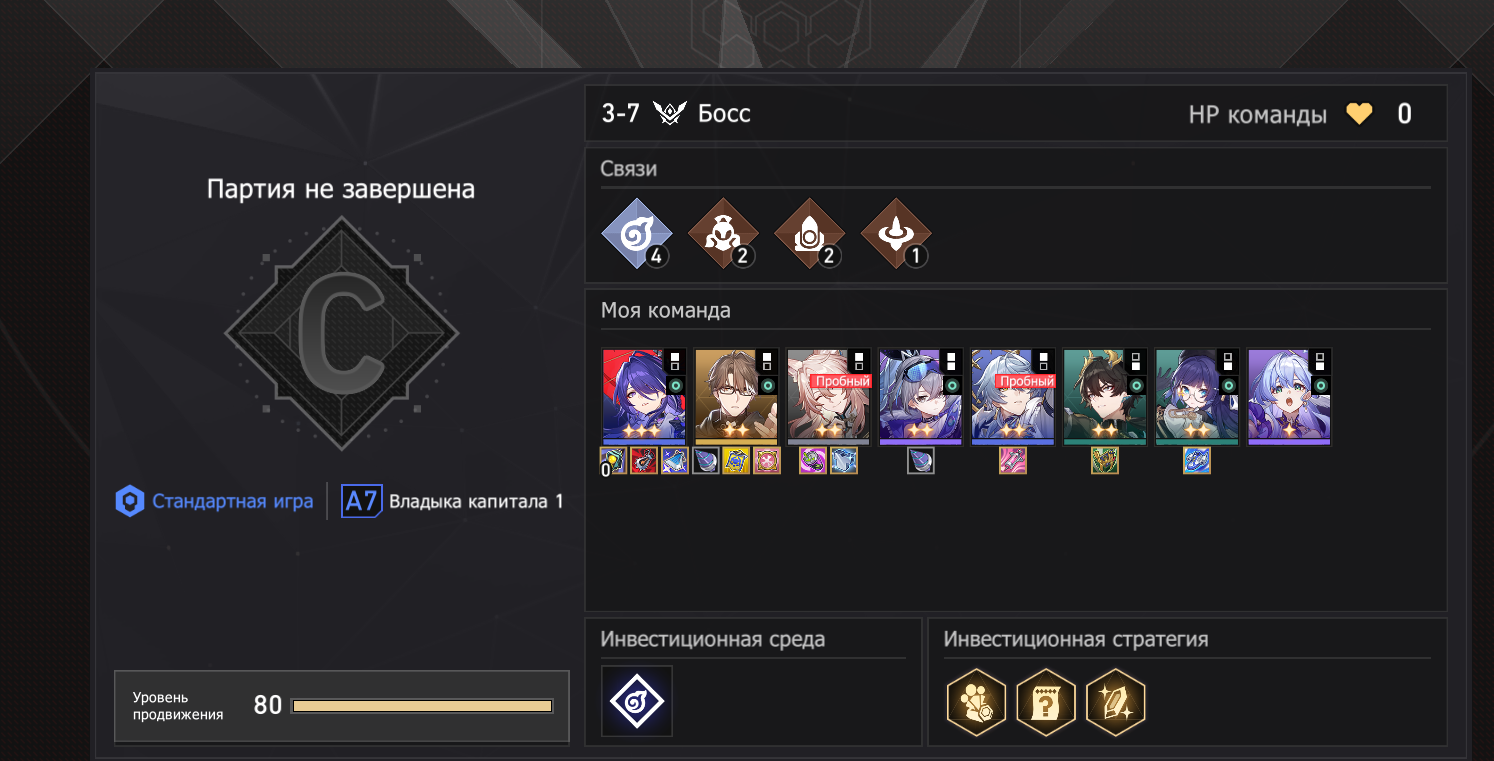Screen dimensions: 1494x761
Task: Open the investment environment swirl icon
Action: pos(637,702)
